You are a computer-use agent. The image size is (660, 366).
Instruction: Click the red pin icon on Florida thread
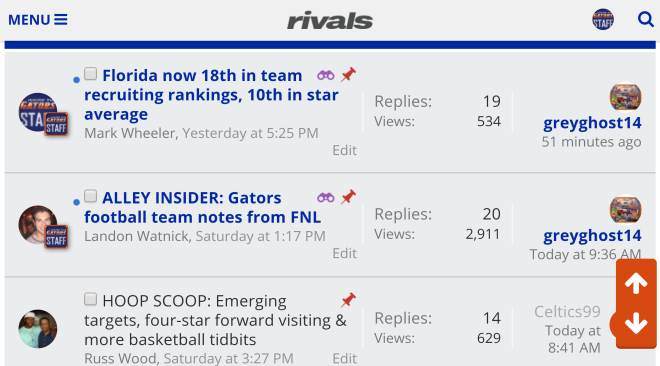pyautogui.click(x=348, y=75)
